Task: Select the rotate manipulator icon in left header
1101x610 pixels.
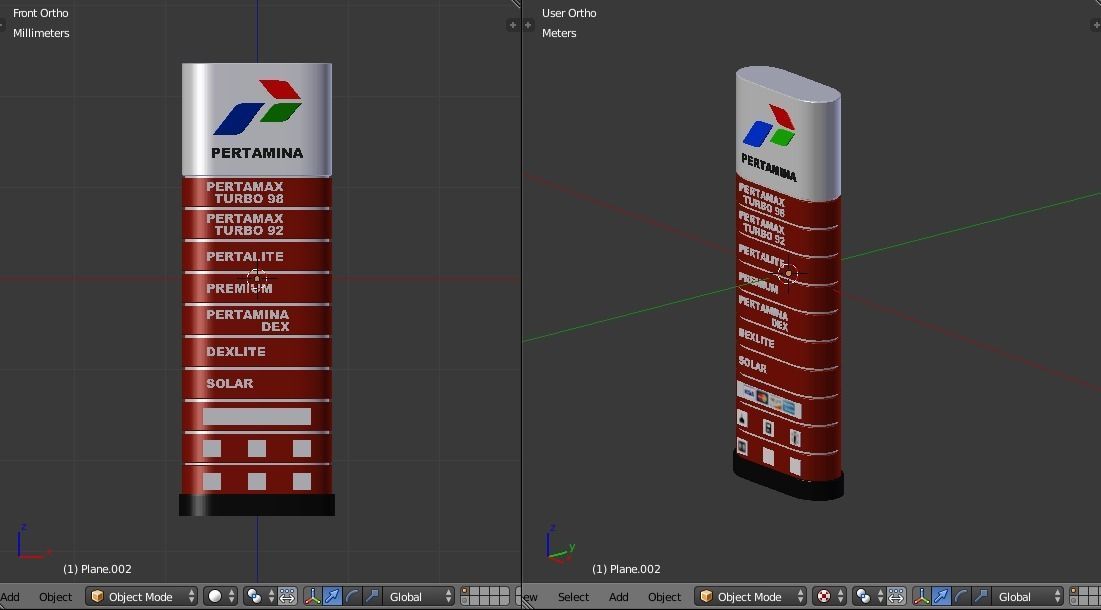Action: pyautogui.click(x=351, y=596)
